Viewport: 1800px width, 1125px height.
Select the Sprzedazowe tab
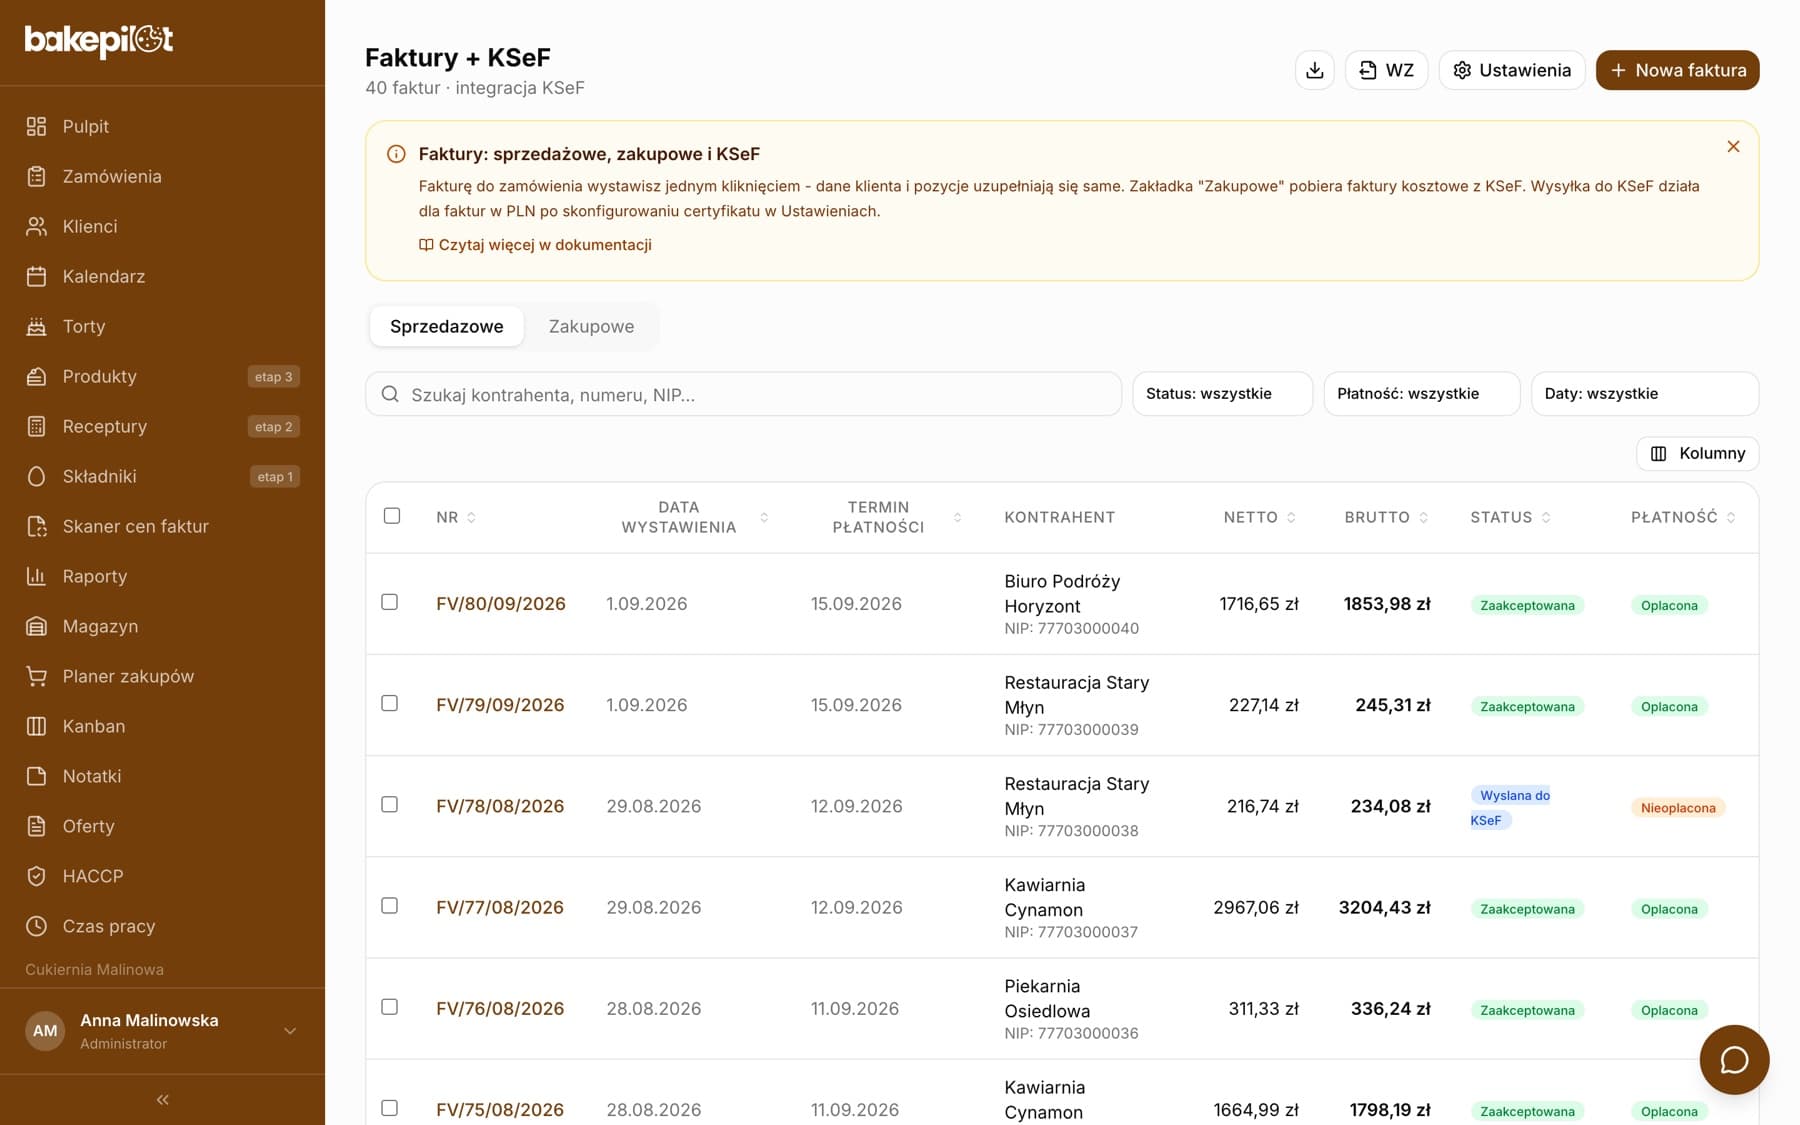tap(447, 326)
